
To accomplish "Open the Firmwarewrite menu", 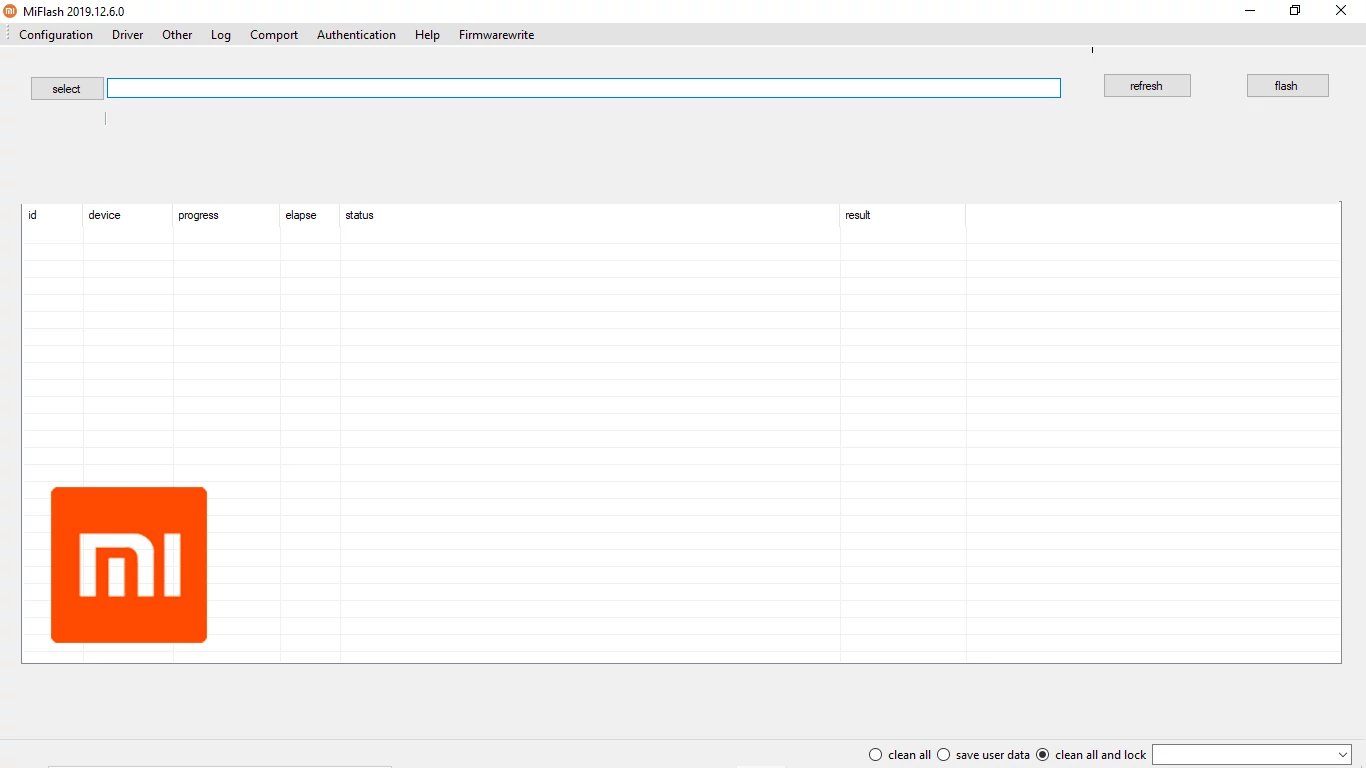I will pyautogui.click(x=496, y=35).
